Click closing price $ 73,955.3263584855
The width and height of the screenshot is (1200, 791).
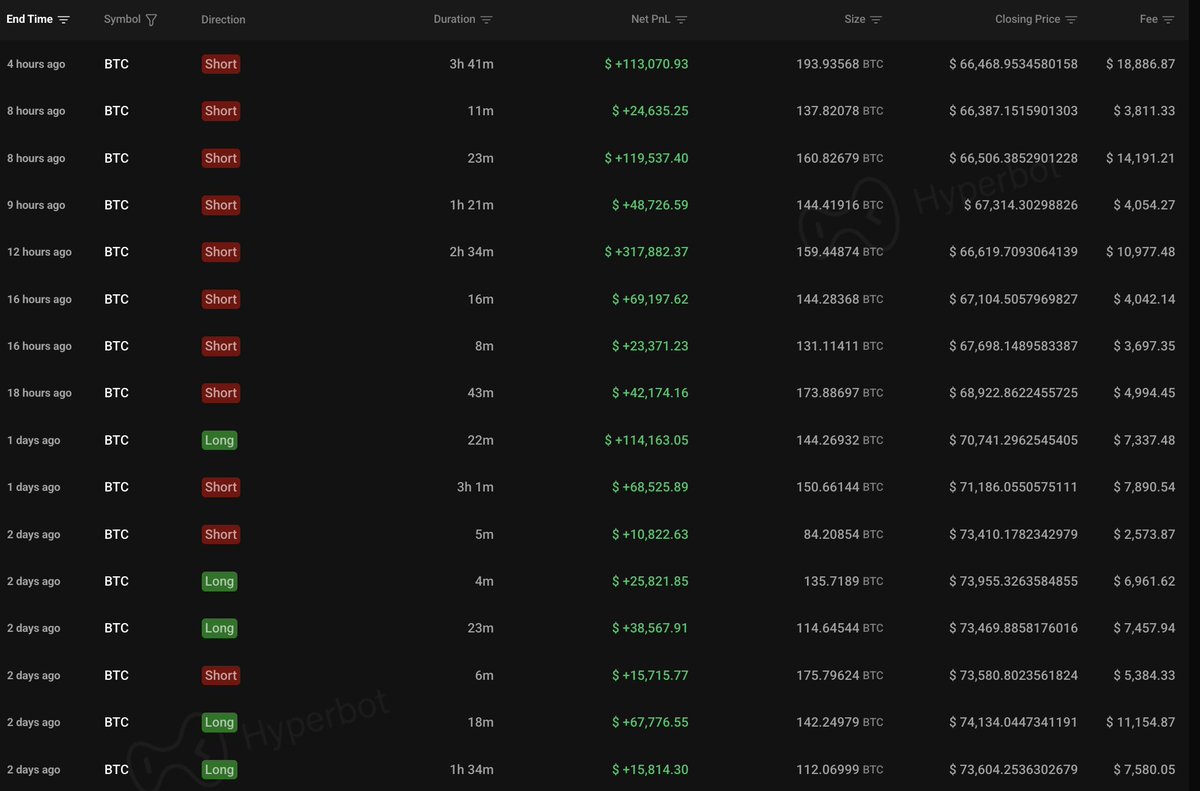click(x=1014, y=581)
